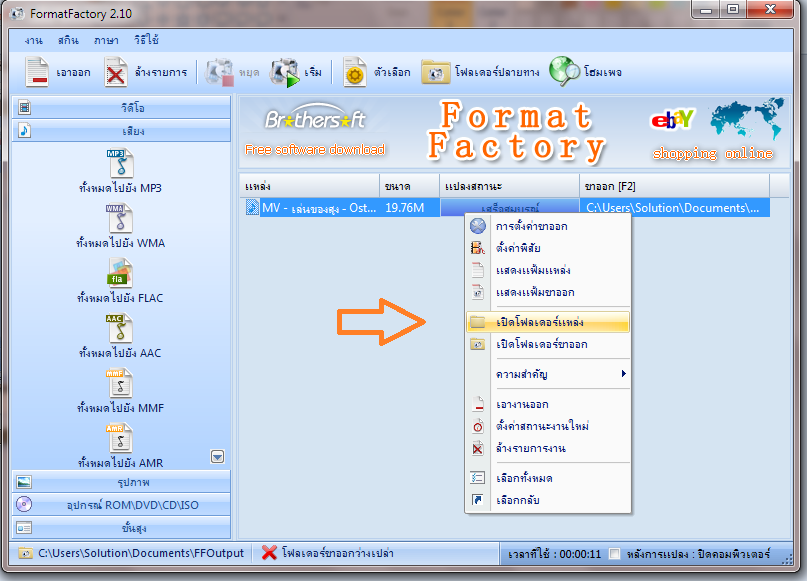The width and height of the screenshot is (807, 581).
Task: Expand the Video category panel
Action: click(121, 108)
